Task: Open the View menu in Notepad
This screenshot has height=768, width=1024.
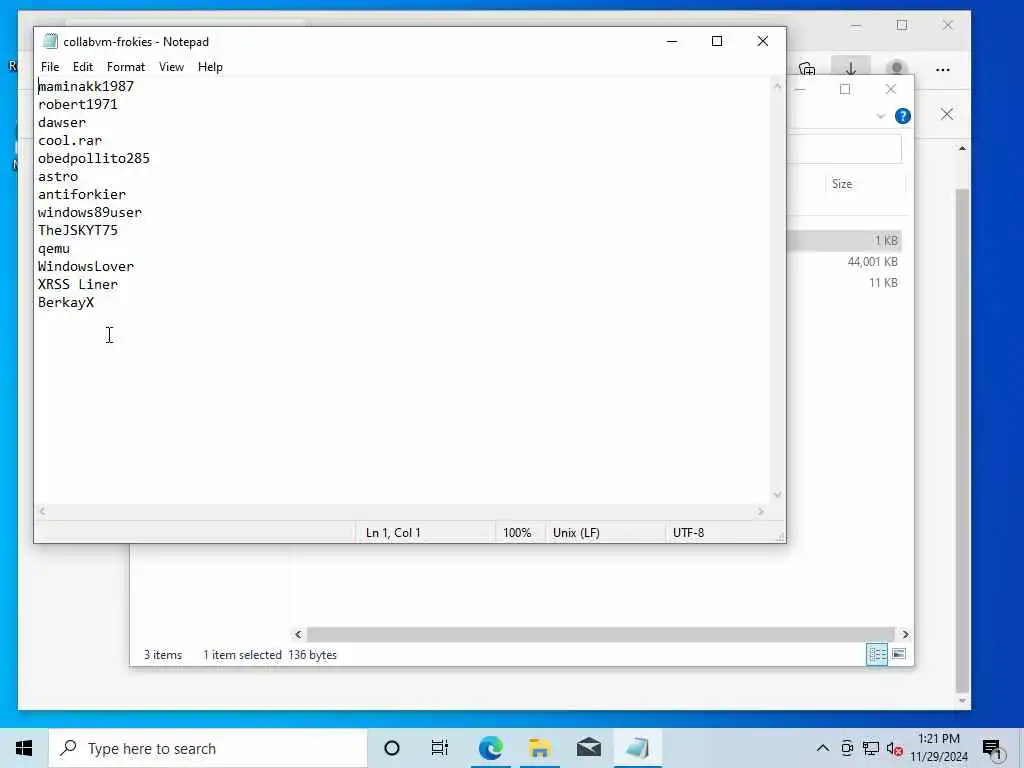Action: 171,67
